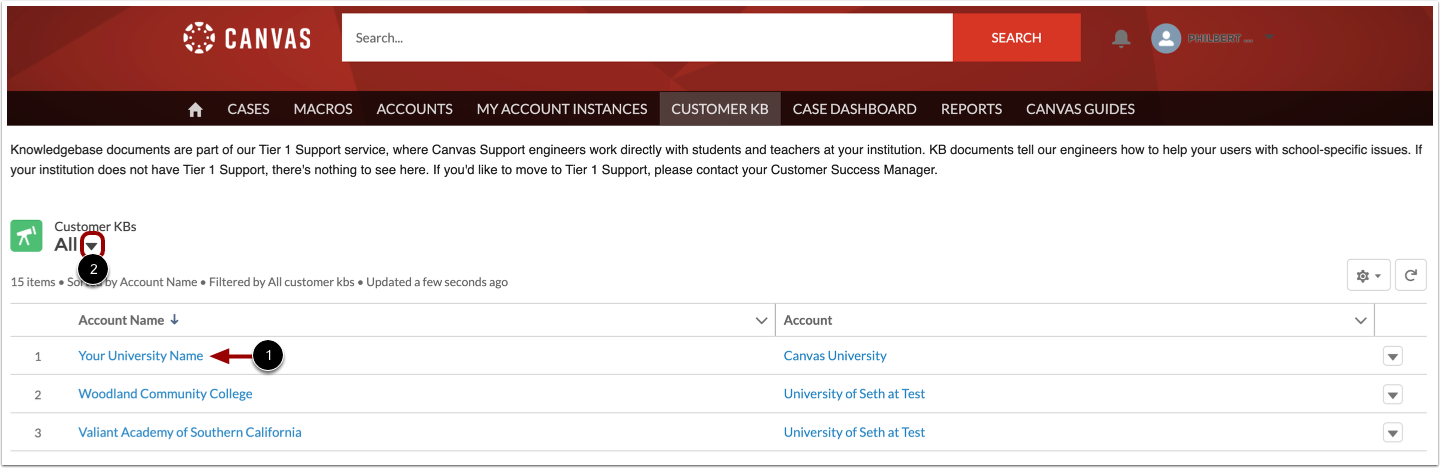Open Canvas University account link
This screenshot has height=468, width=1440.
click(x=835, y=356)
